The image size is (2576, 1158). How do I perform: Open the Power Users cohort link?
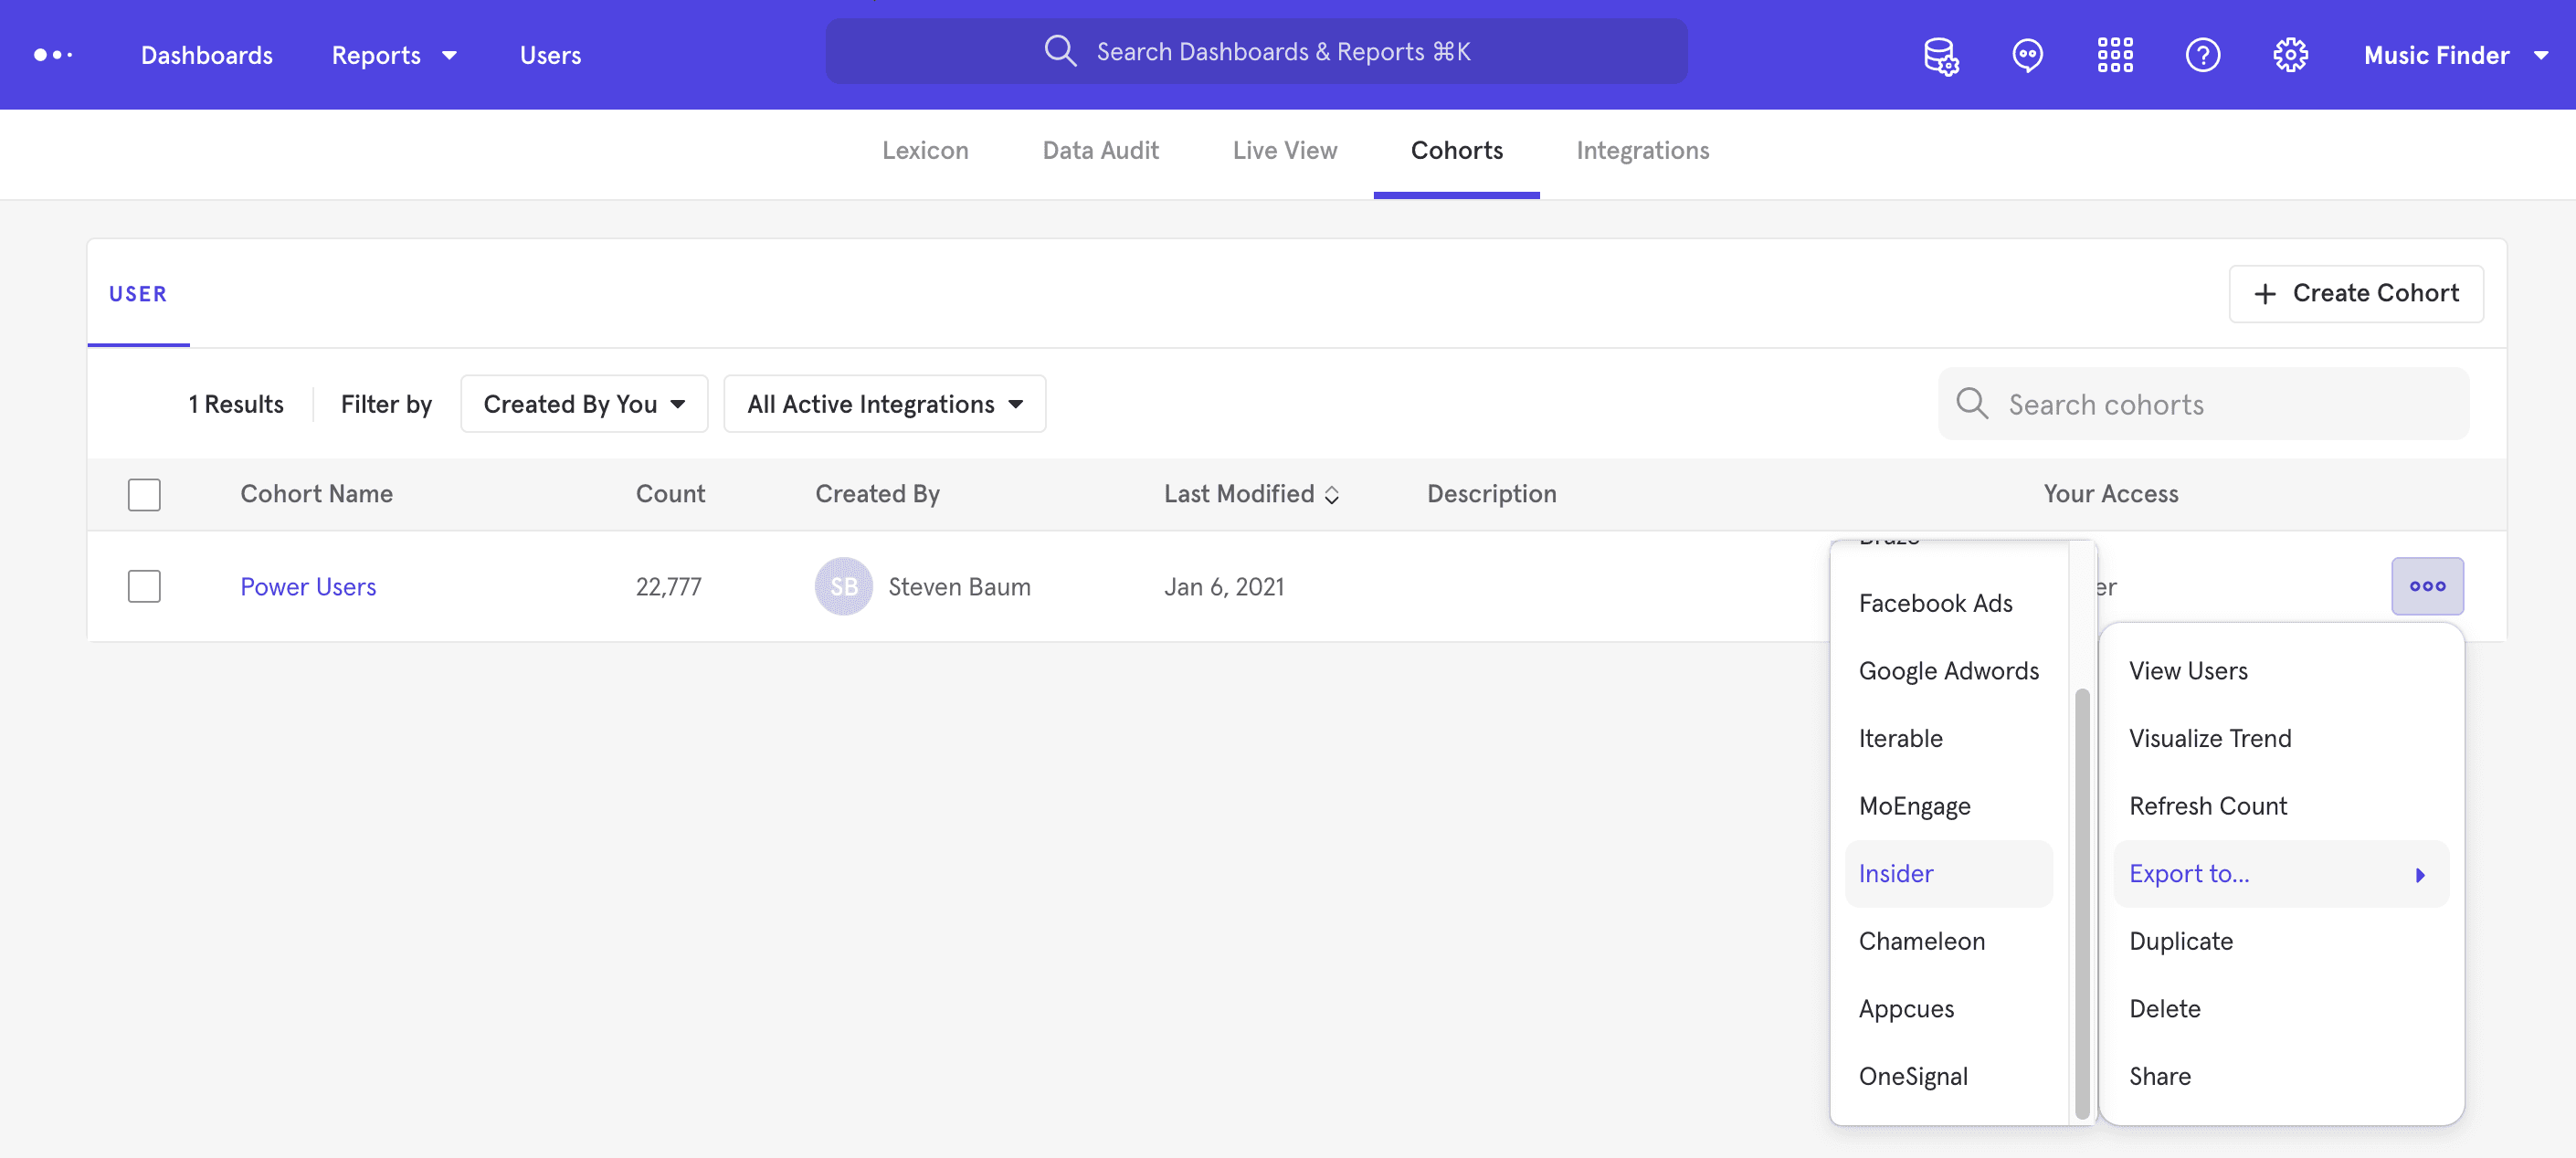click(308, 586)
